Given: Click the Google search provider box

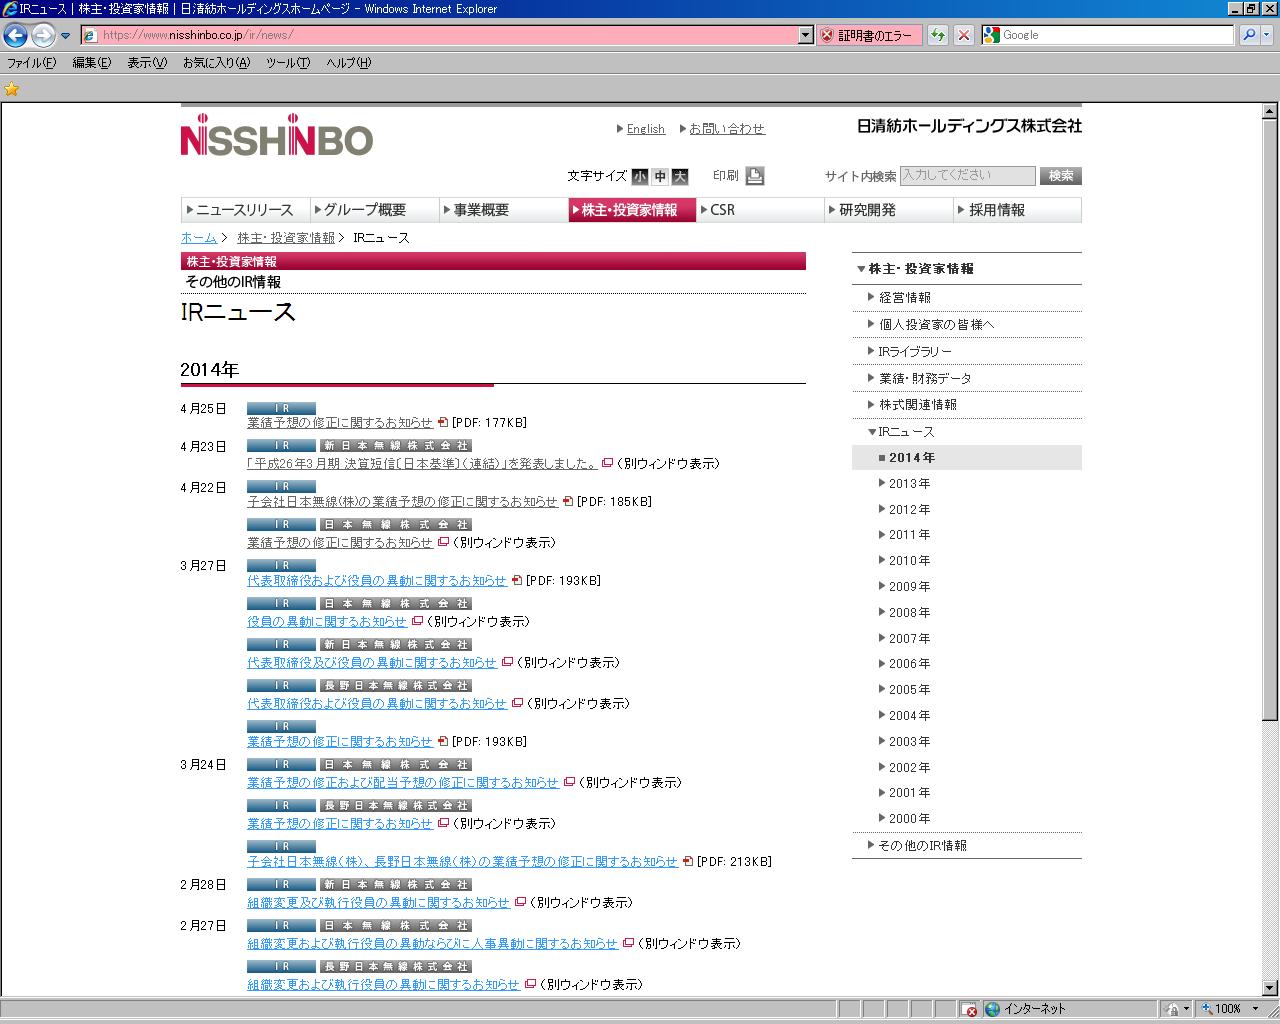Looking at the screenshot, I should tap(1108, 35).
